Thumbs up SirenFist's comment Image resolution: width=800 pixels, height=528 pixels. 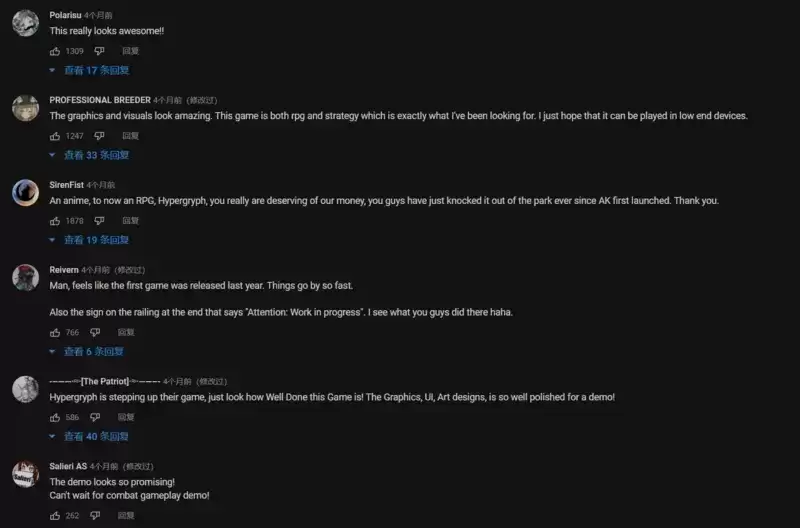click(x=55, y=221)
